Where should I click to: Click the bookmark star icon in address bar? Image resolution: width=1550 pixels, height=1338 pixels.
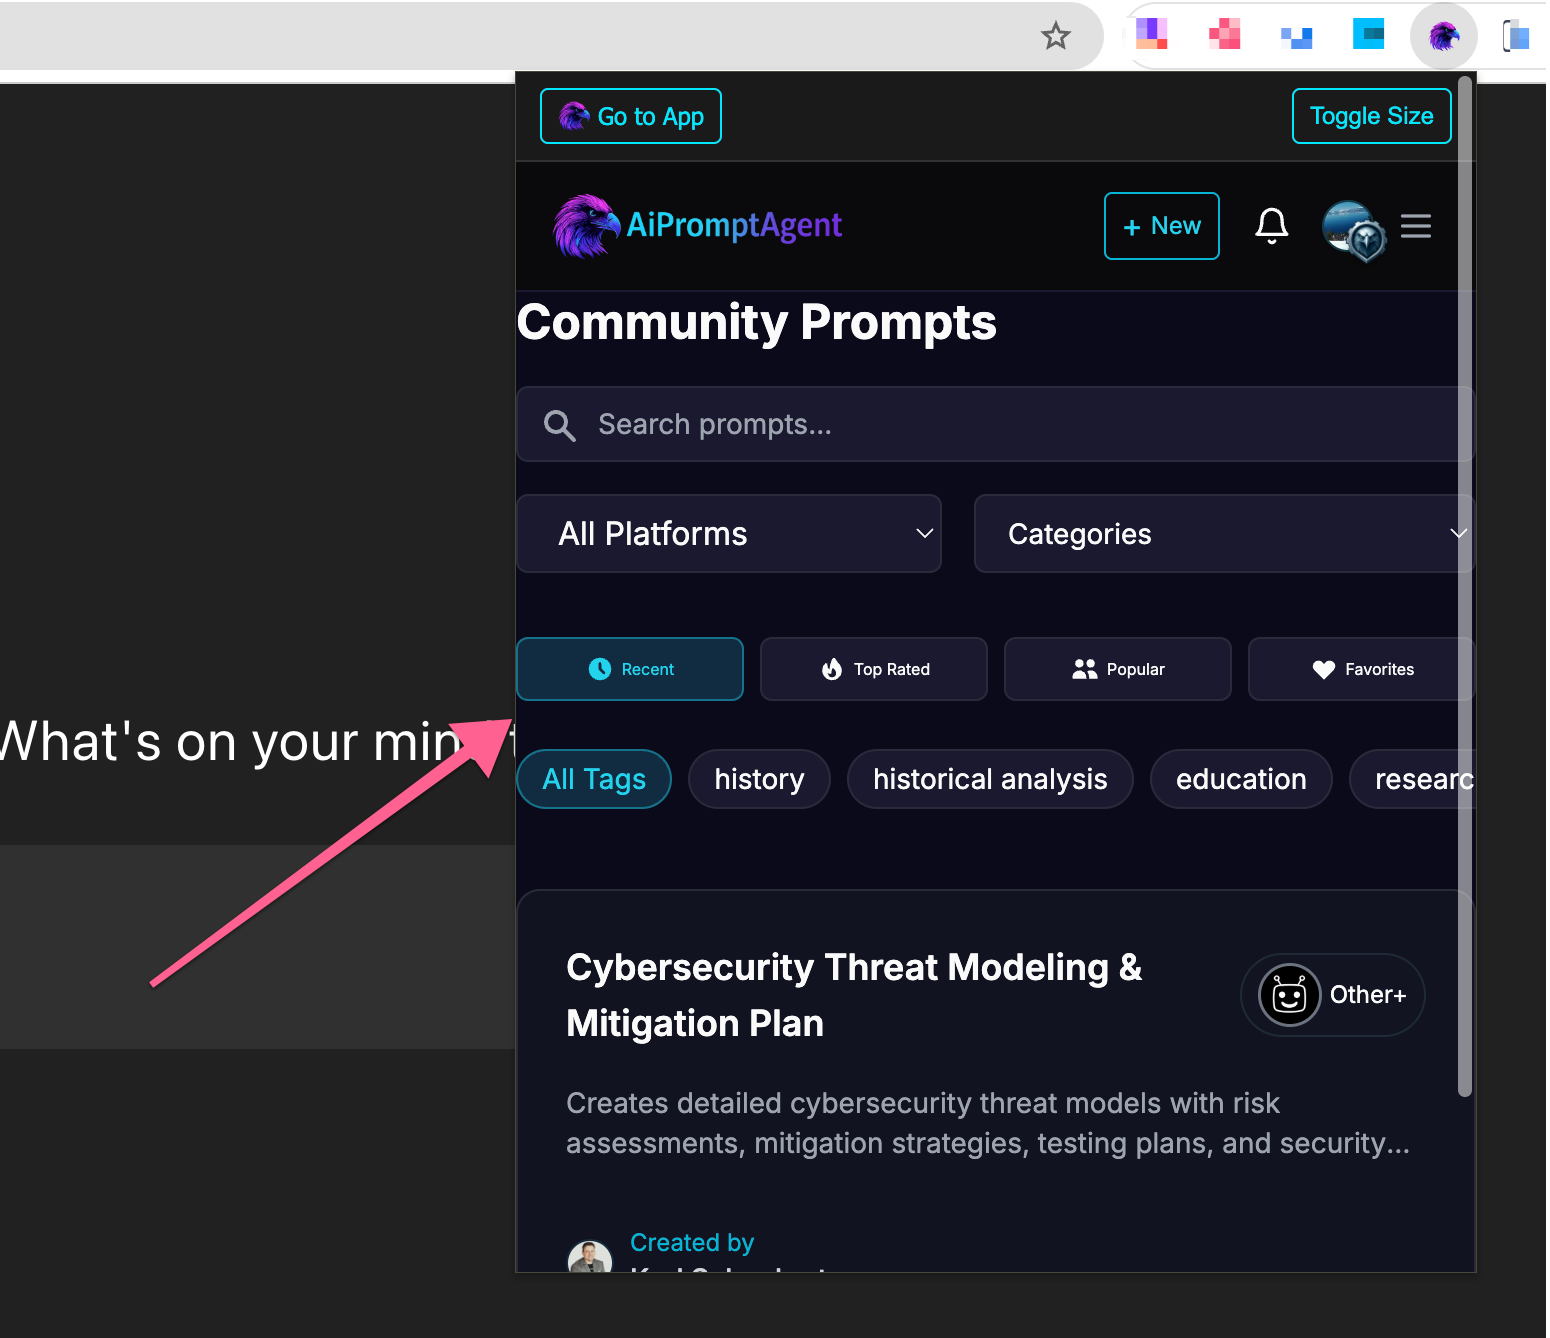[1056, 37]
